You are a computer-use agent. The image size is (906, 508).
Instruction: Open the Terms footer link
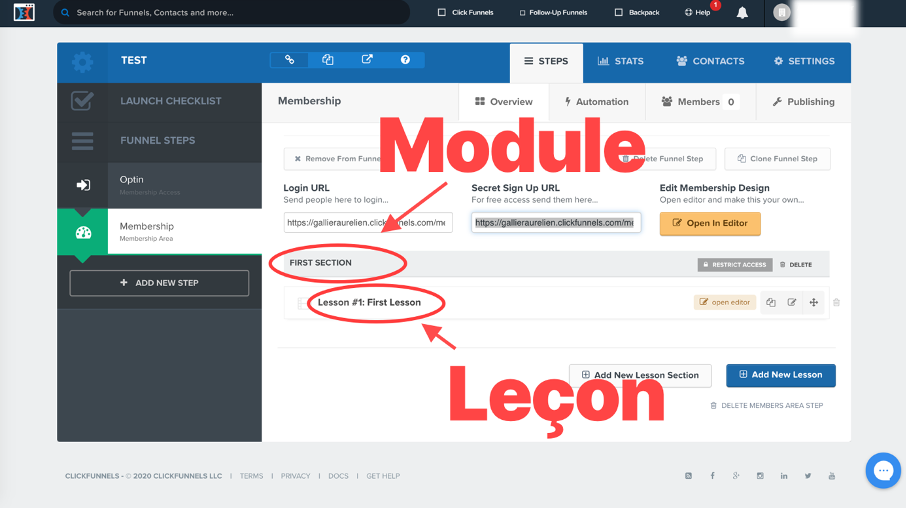point(251,476)
